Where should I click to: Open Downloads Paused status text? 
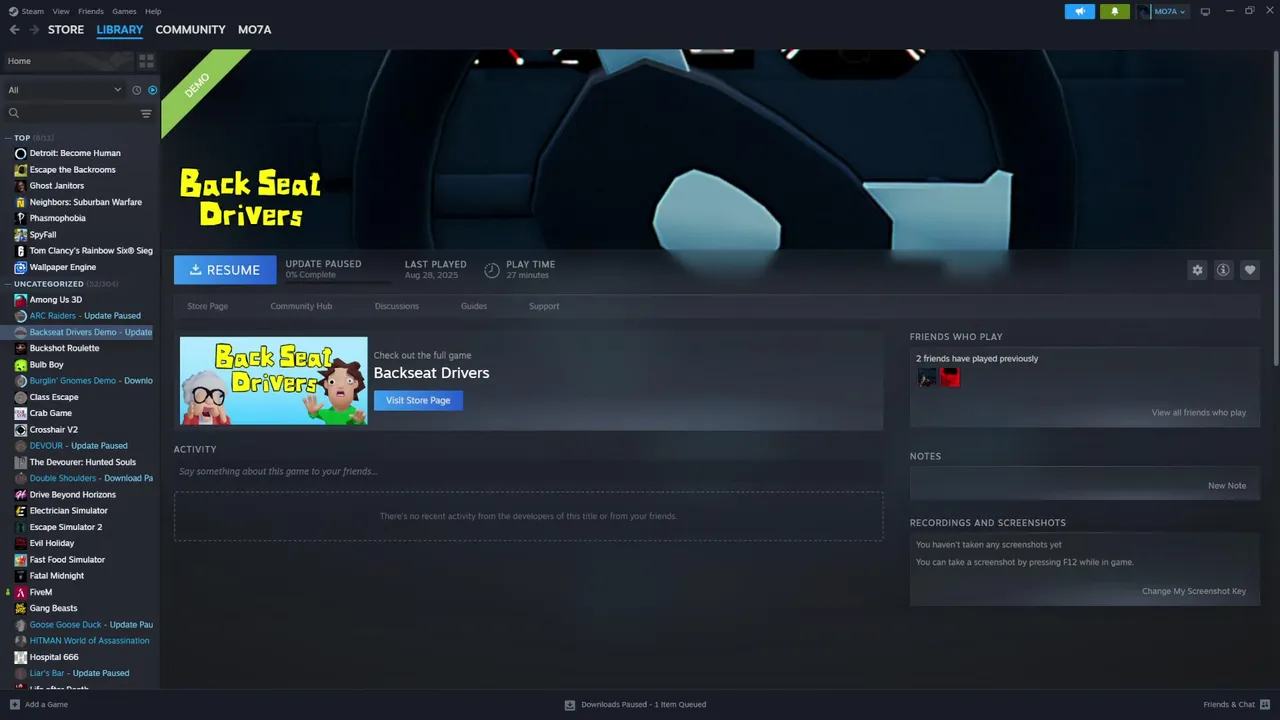pos(644,704)
